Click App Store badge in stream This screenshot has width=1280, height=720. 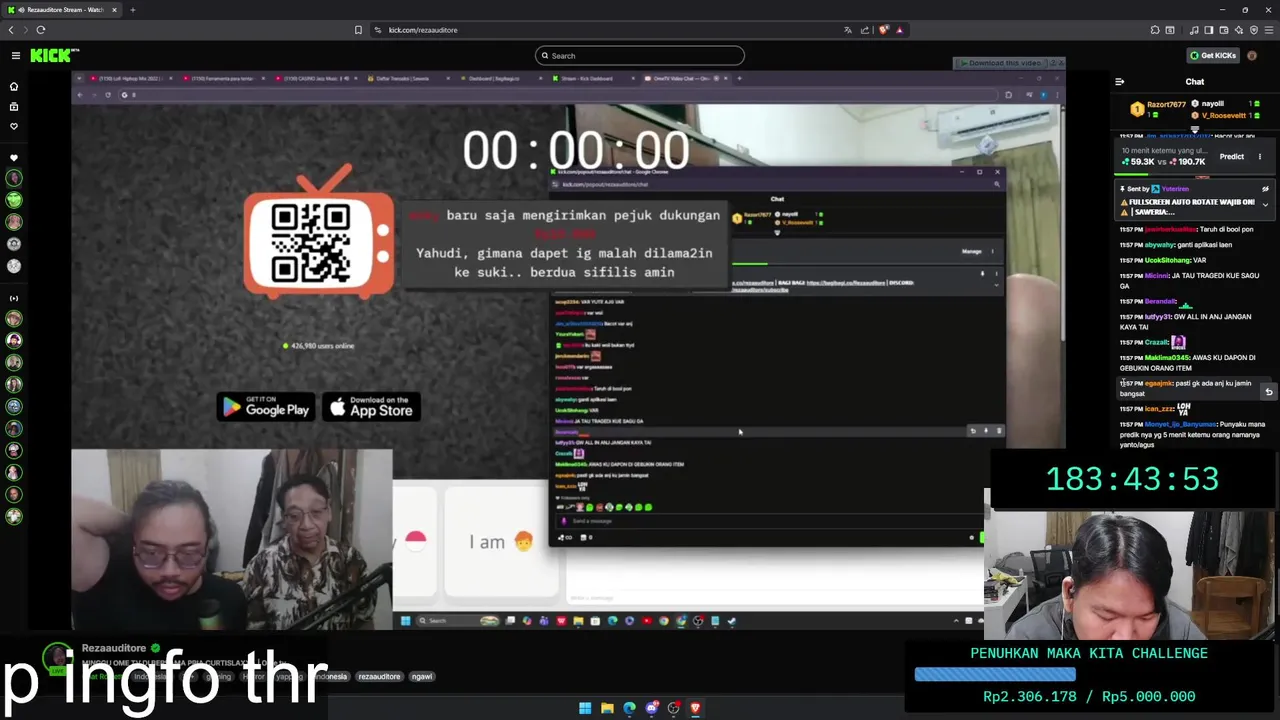(371, 407)
